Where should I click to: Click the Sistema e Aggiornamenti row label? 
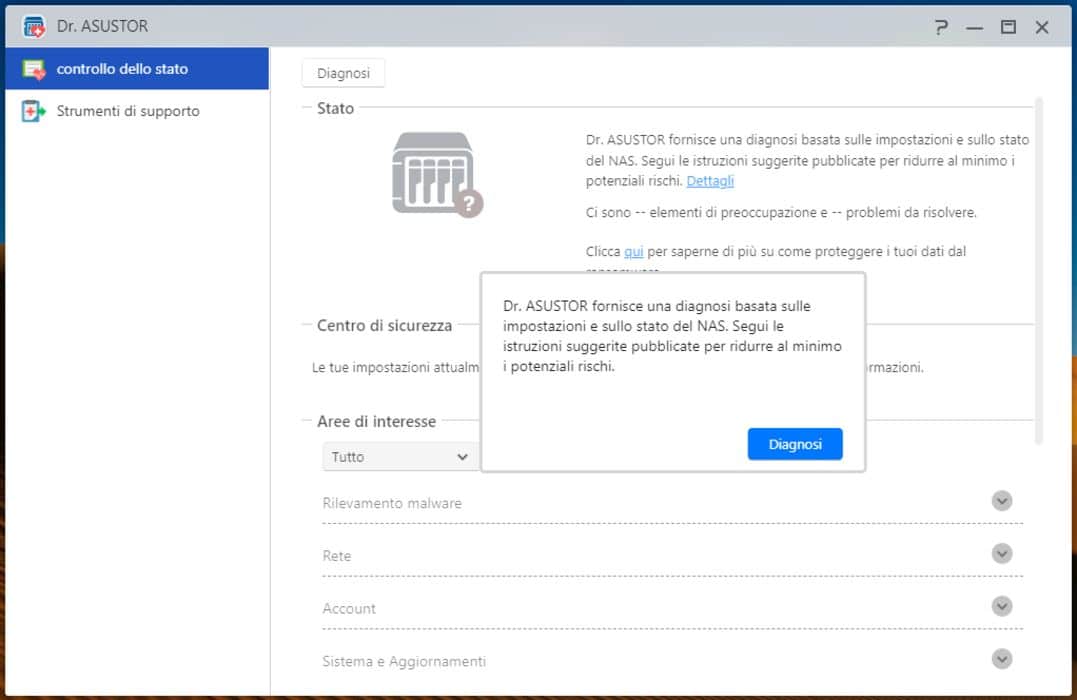pyautogui.click(x=404, y=662)
